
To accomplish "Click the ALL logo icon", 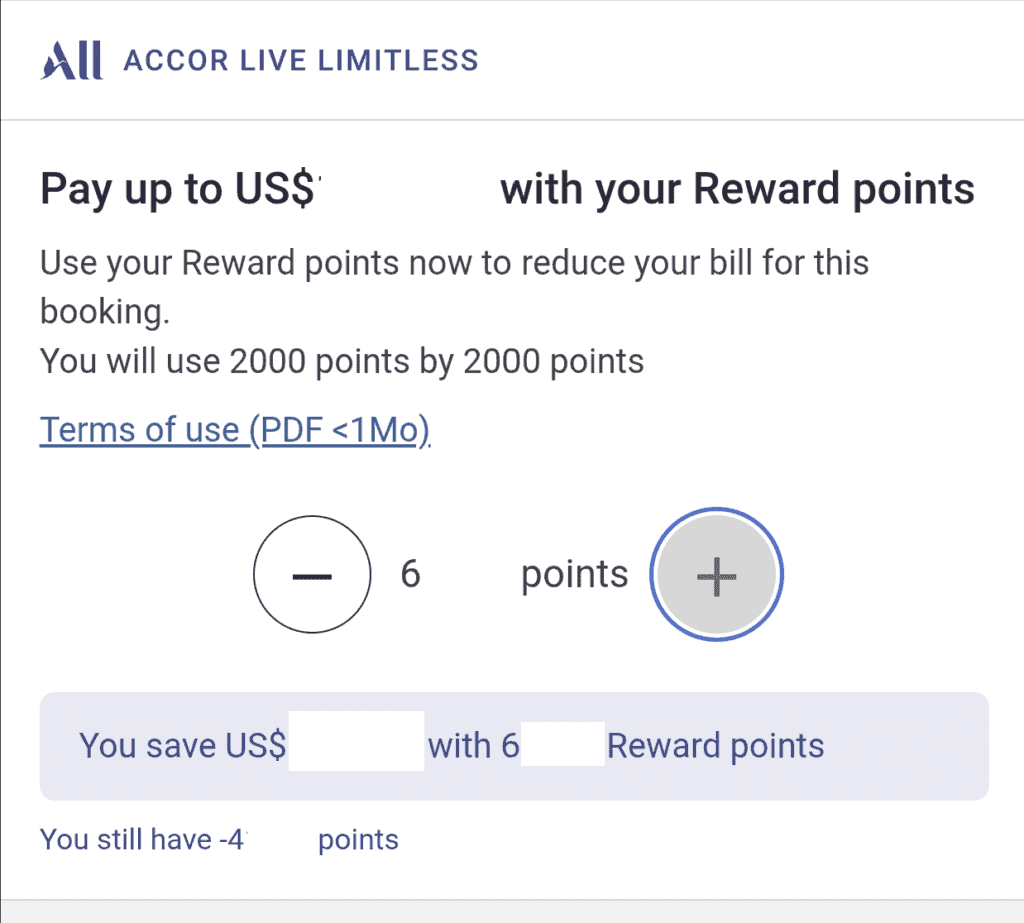I will (71, 60).
